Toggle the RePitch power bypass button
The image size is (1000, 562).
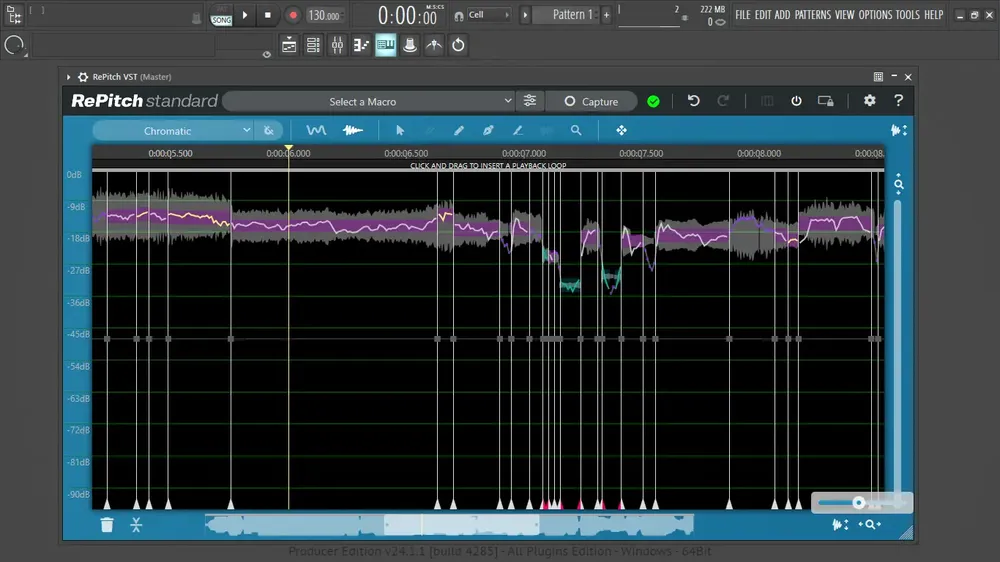pyautogui.click(x=796, y=101)
